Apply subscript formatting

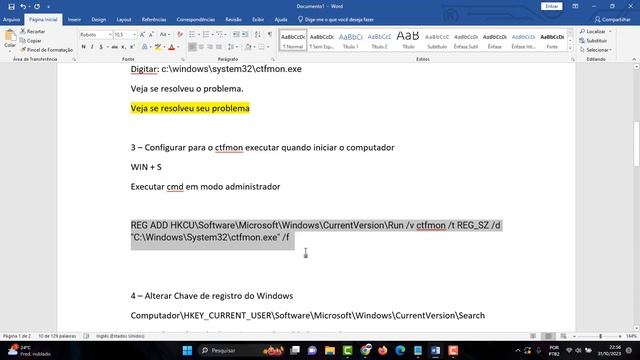click(123, 47)
